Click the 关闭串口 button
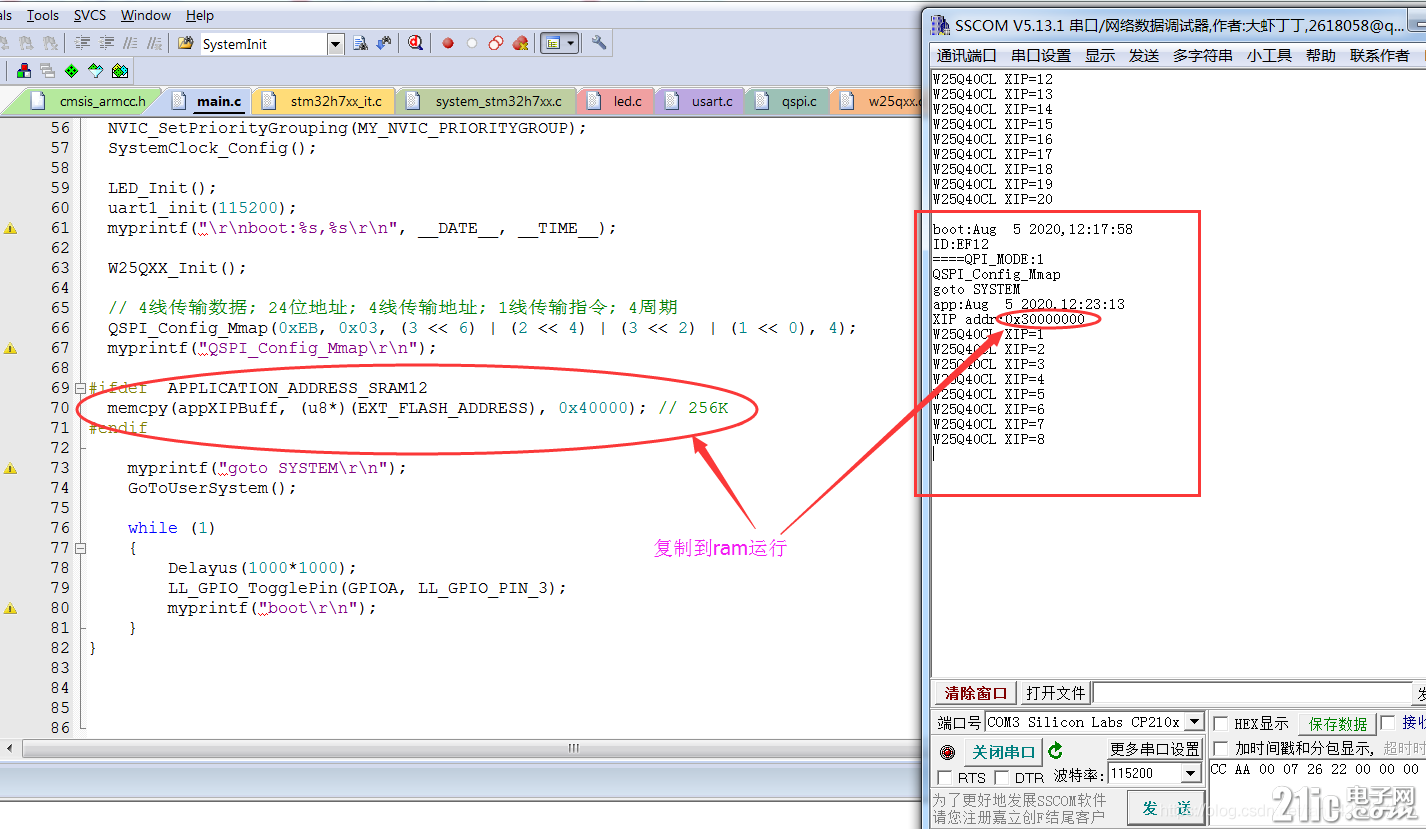Image resolution: width=1426 pixels, height=829 pixels. (1004, 752)
